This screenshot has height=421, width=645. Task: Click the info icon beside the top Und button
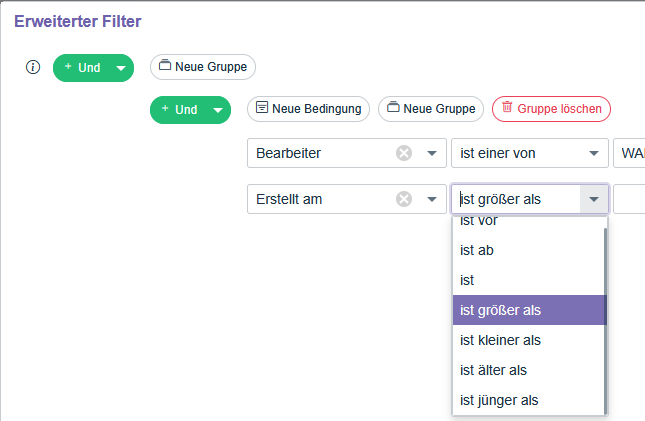click(x=32, y=67)
